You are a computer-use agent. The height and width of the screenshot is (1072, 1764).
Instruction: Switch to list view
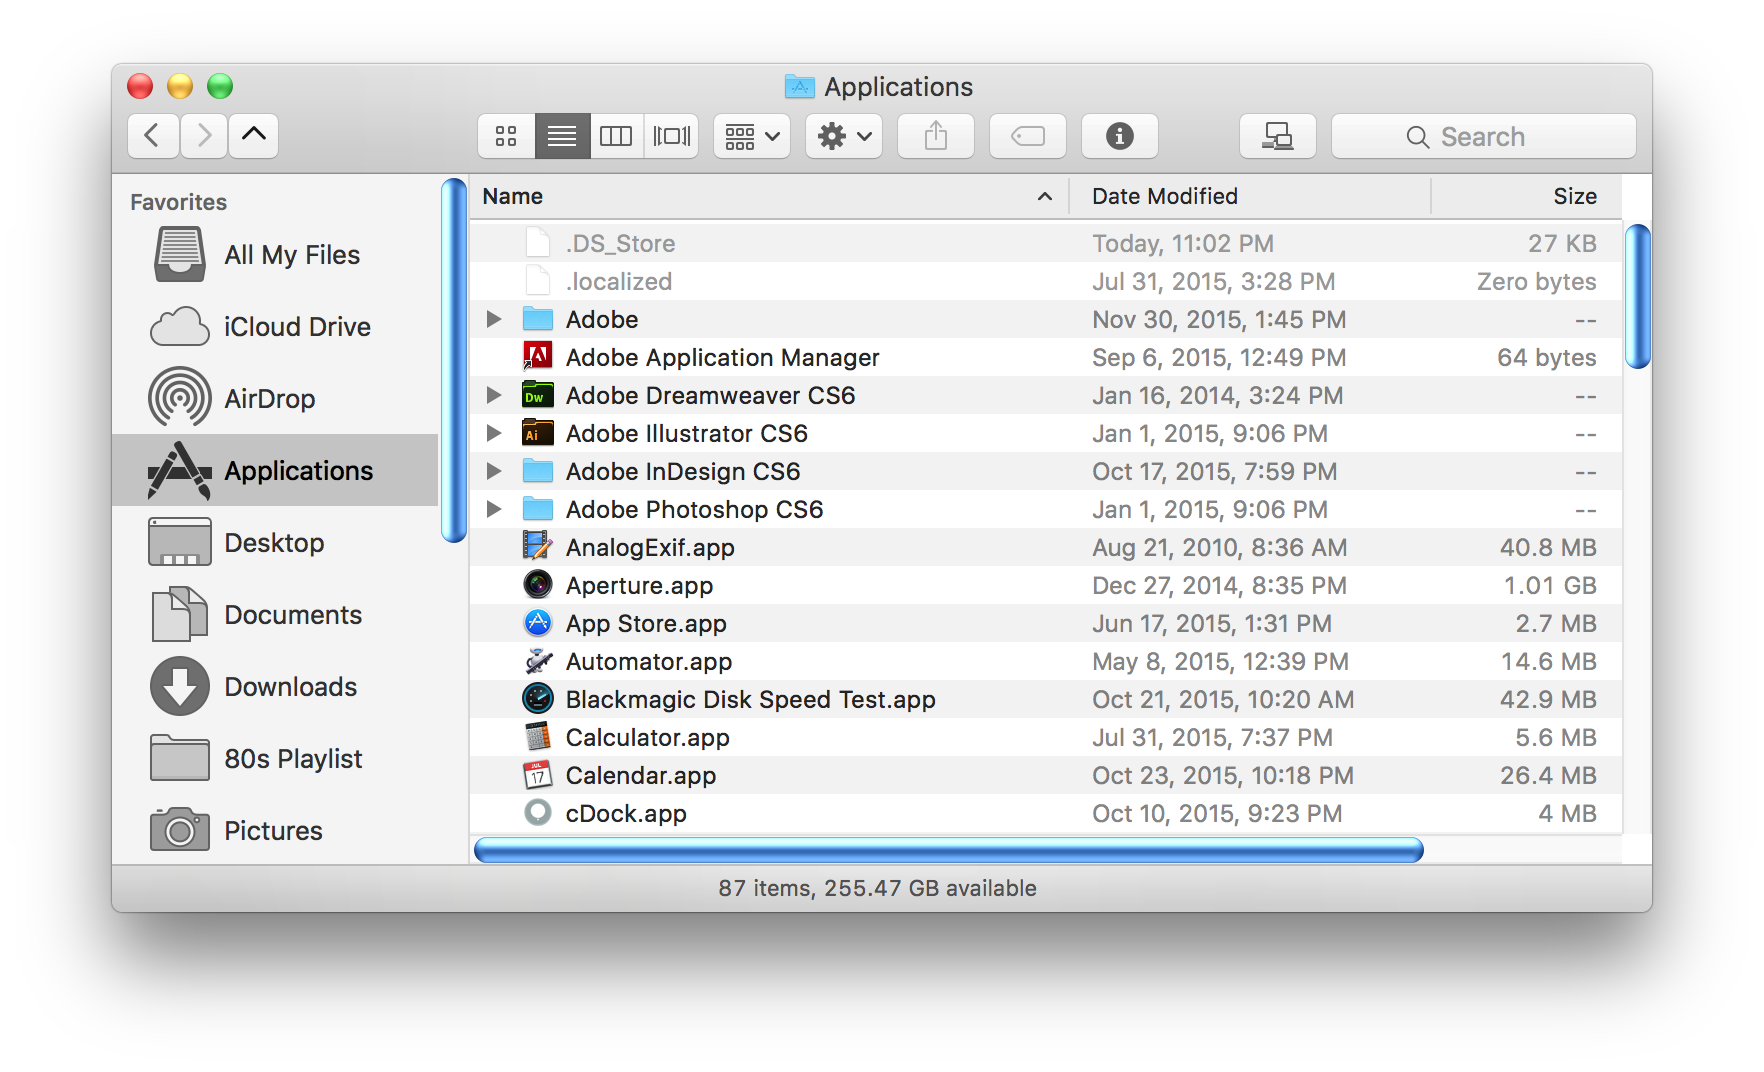click(x=562, y=136)
